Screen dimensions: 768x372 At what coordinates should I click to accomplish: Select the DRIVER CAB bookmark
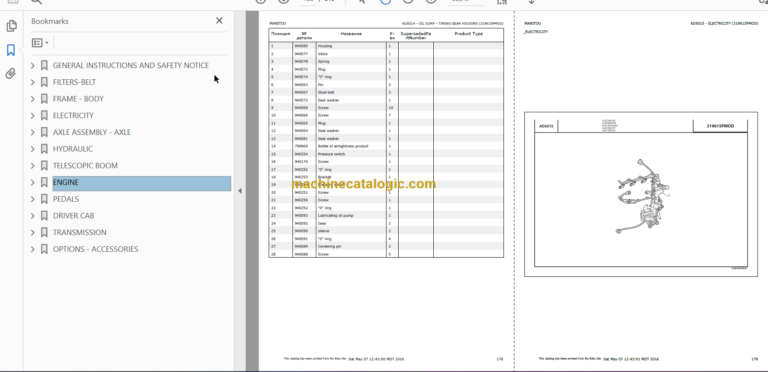pyautogui.click(x=73, y=216)
